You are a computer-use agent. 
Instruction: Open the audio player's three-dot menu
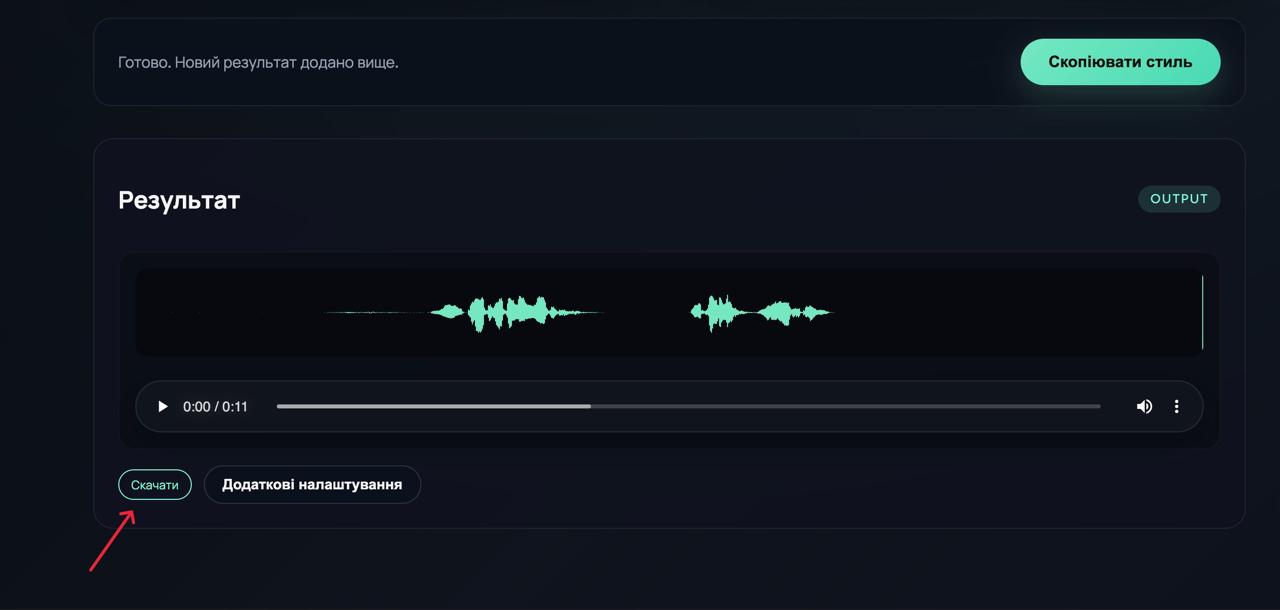pos(1177,407)
